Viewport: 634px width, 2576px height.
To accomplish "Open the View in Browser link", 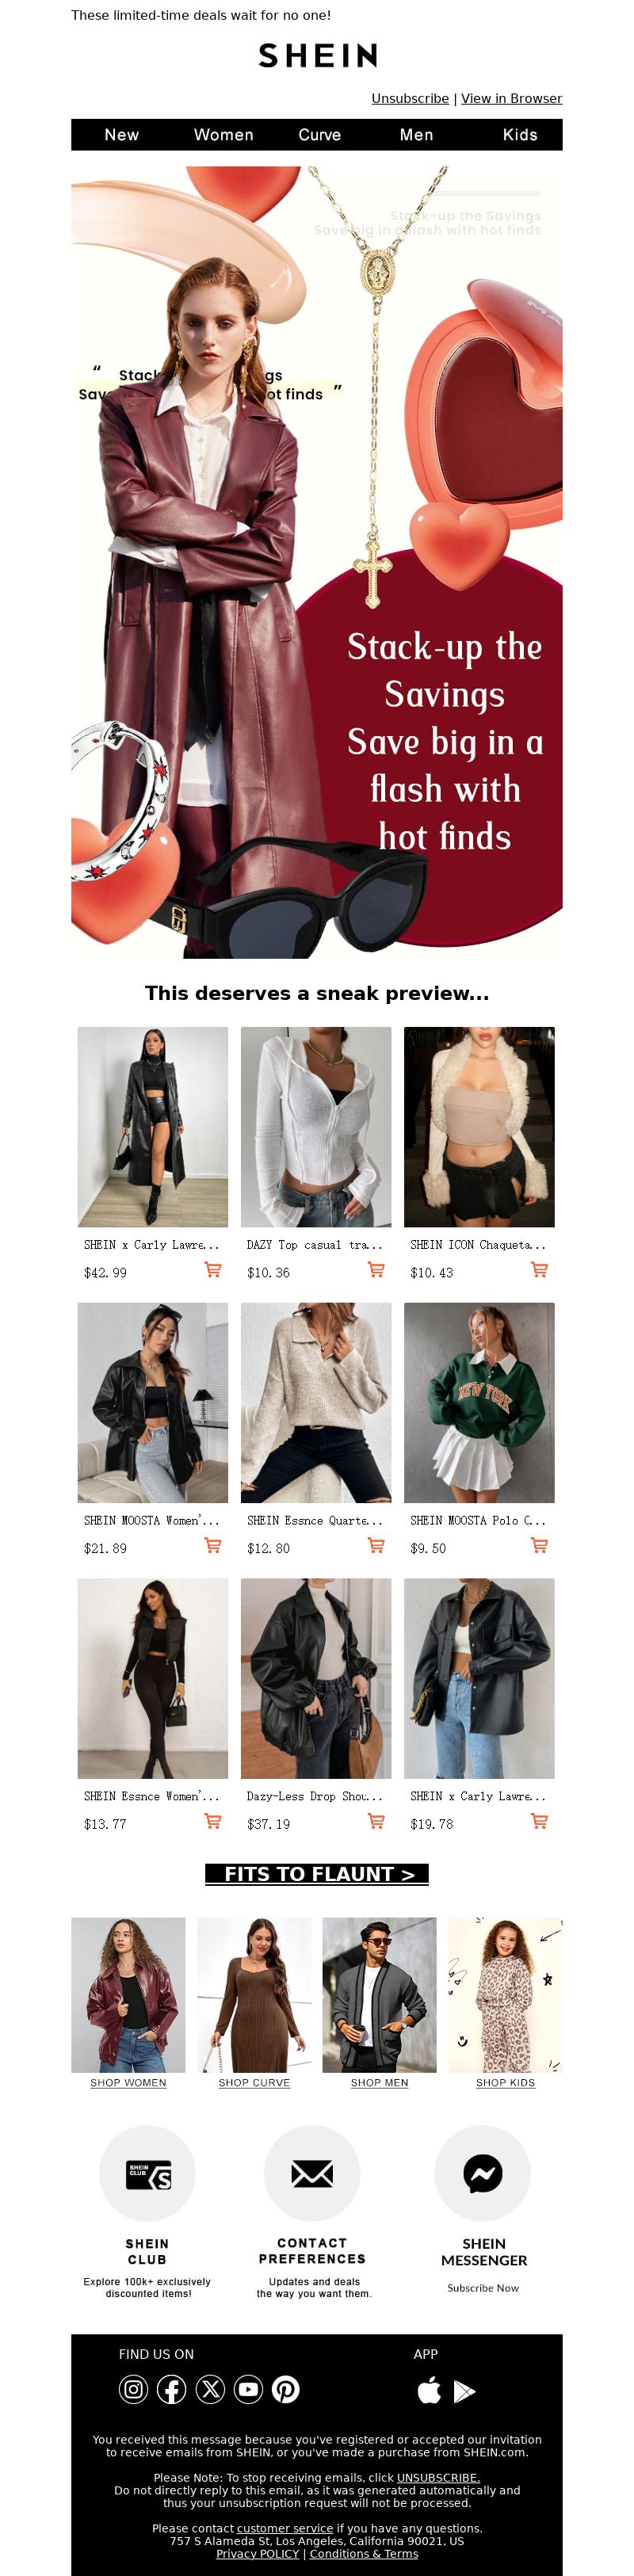I will [x=511, y=98].
